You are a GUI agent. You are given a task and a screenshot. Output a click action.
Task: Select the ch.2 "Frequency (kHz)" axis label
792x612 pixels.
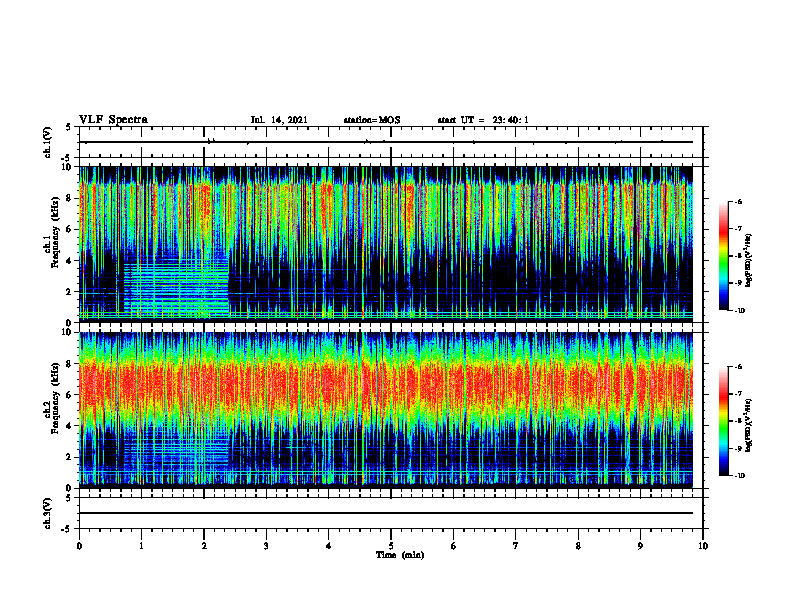click(55, 399)
